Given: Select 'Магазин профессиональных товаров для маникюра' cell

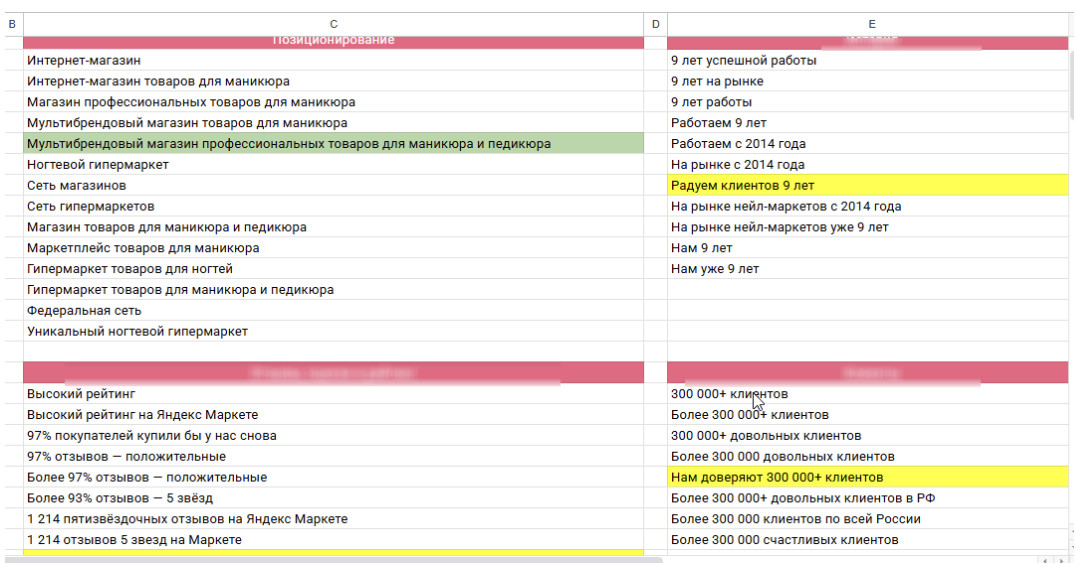Looking at the screenshot, I should coord(334,102).
